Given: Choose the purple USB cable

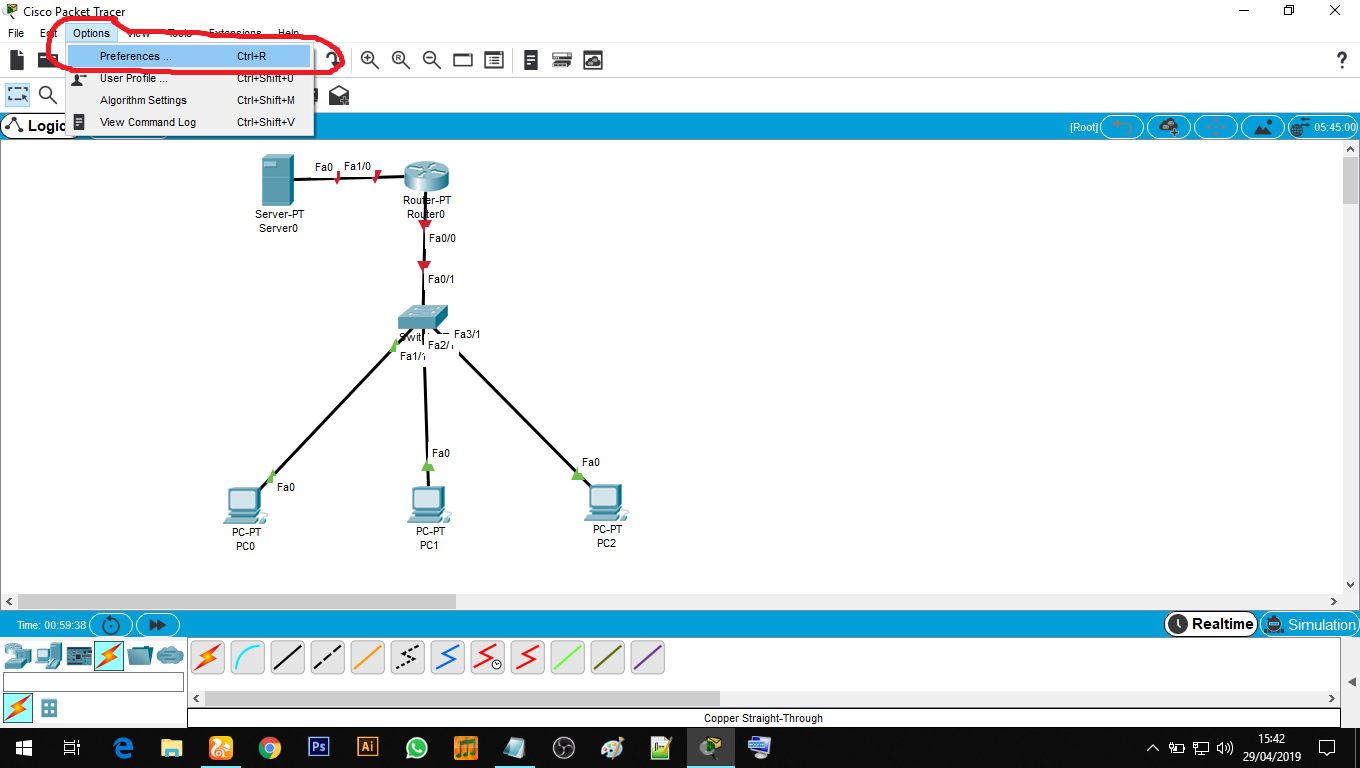Looking at the screenshot, I should (648, 657).
